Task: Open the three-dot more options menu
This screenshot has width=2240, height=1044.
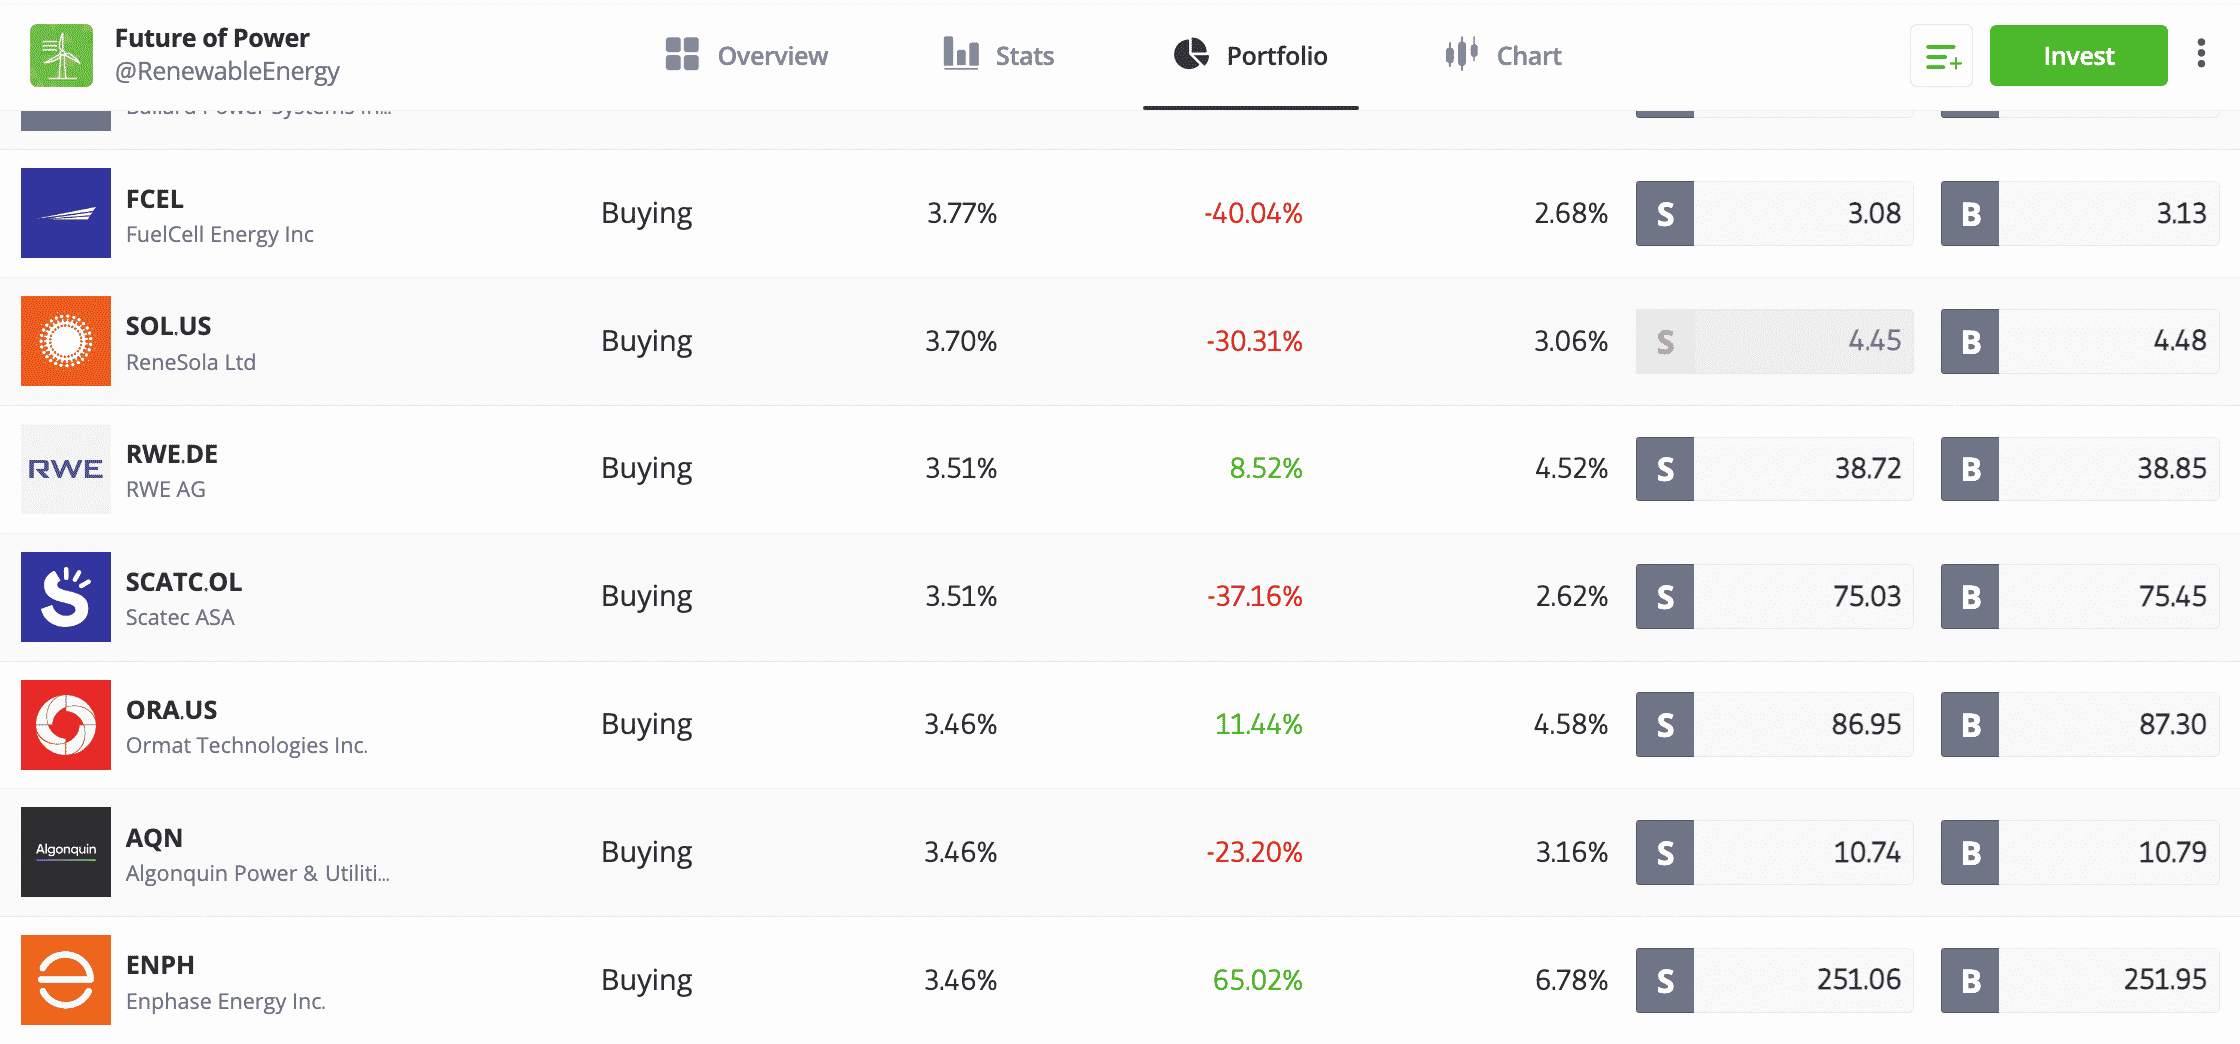Action: (2201, 54)
